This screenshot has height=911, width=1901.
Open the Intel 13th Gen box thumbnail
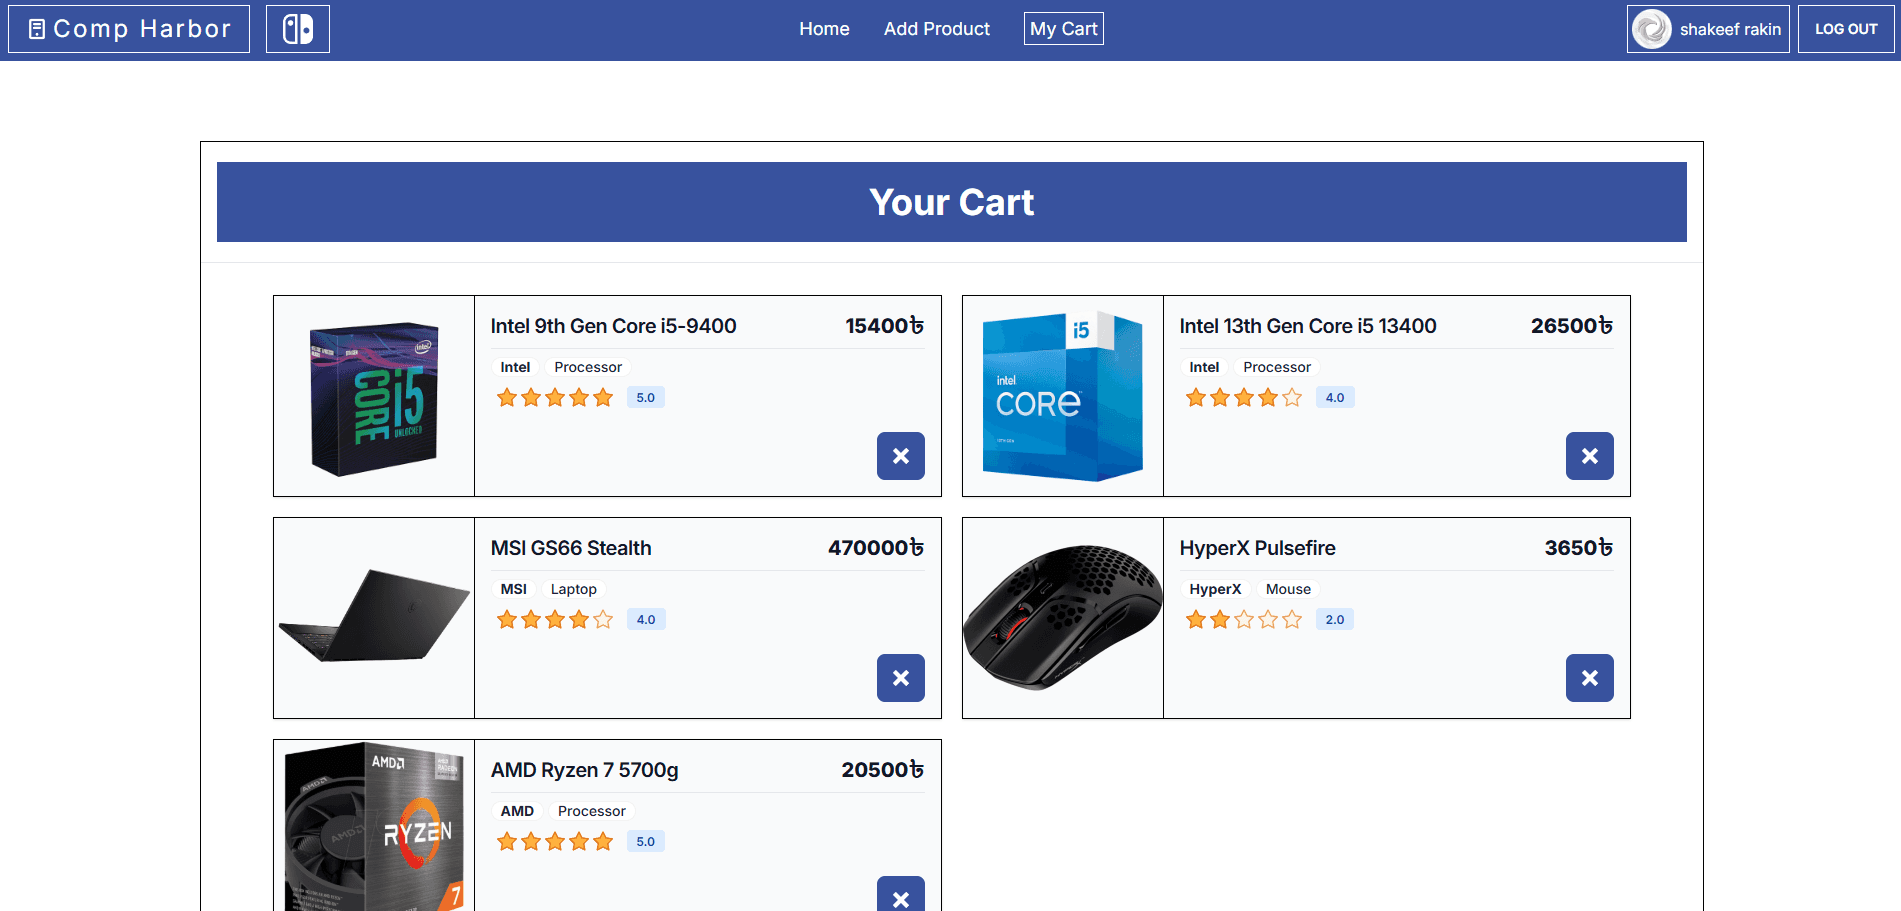click(1062, 397)
